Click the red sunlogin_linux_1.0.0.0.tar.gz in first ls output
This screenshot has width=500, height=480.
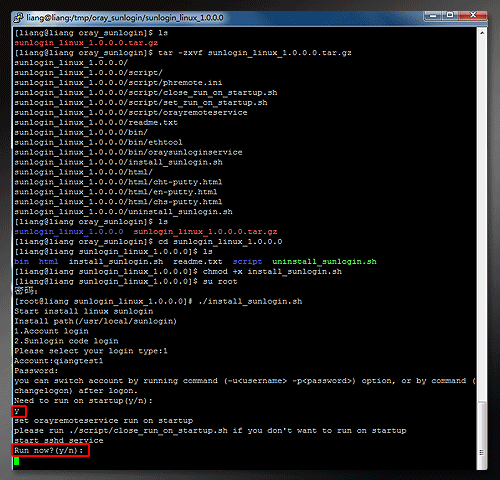coord(86,43)
